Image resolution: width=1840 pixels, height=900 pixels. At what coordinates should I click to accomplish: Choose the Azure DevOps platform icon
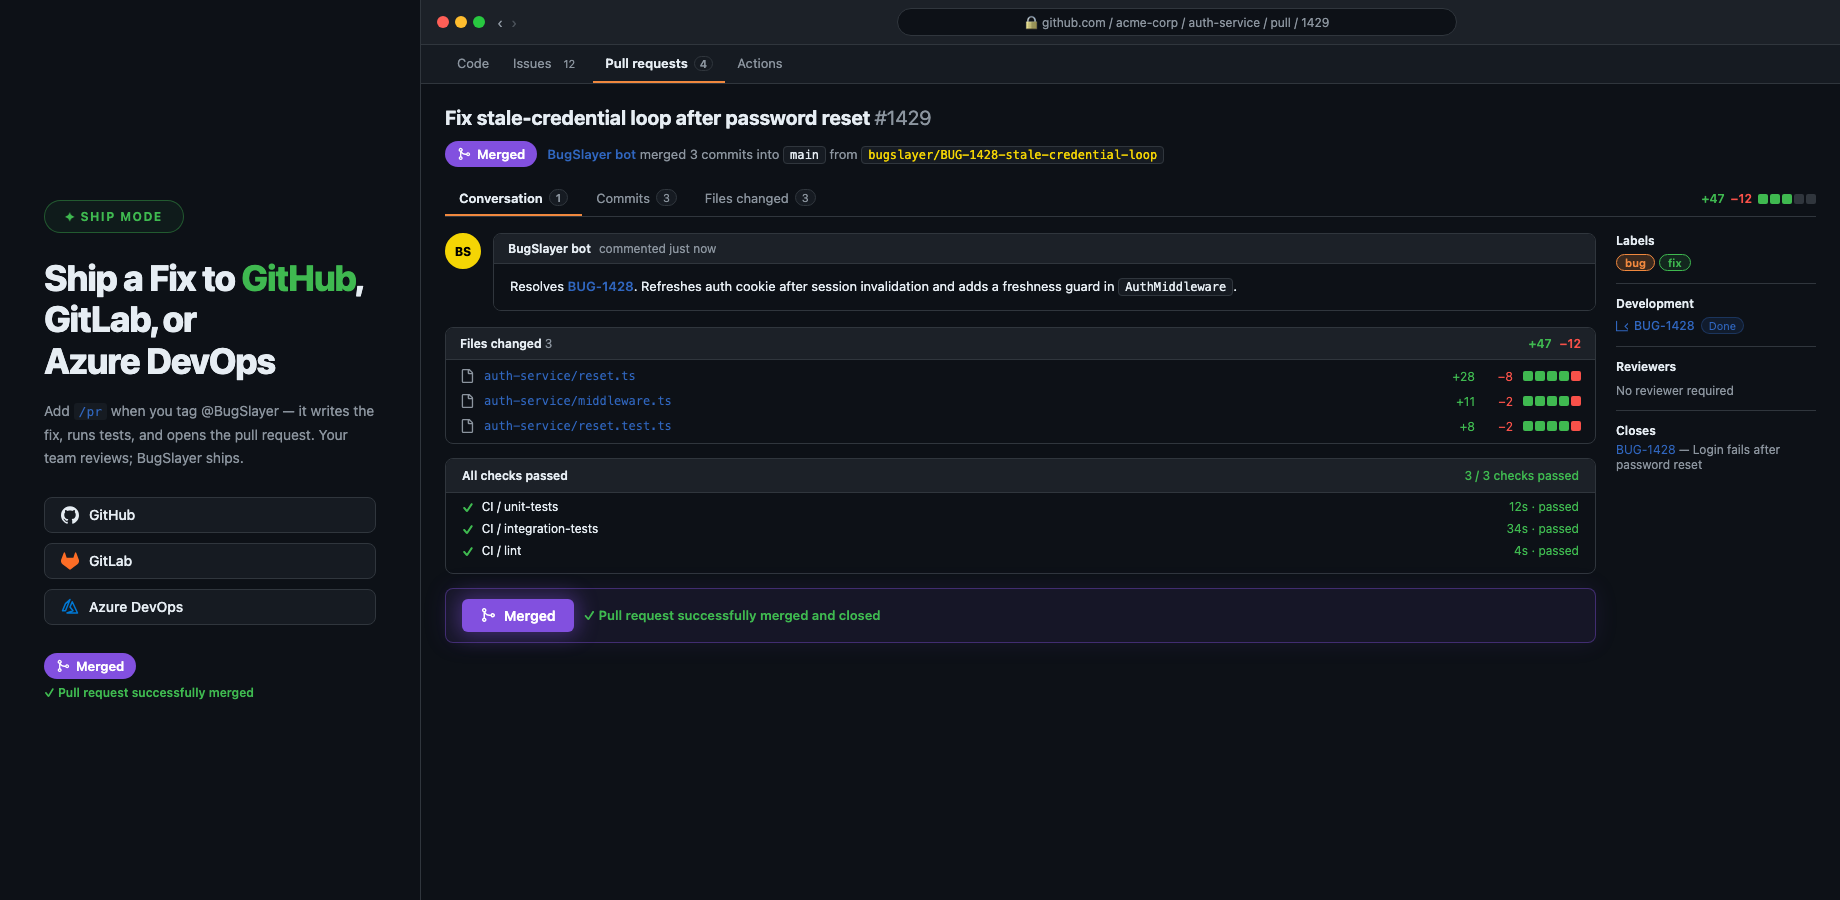point(69,607)
